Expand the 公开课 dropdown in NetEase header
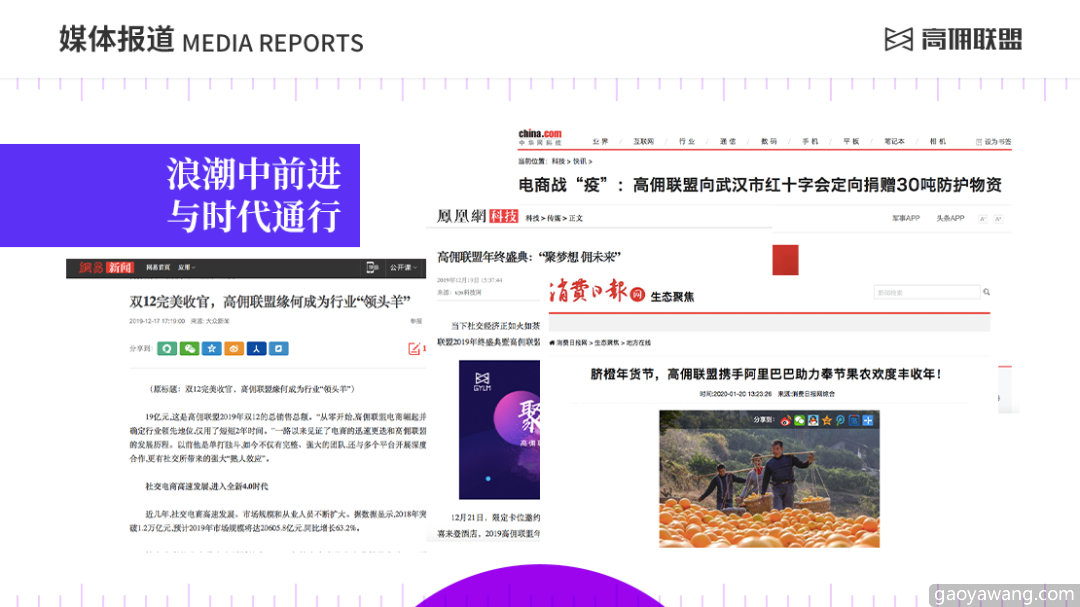 pos(403,268)
